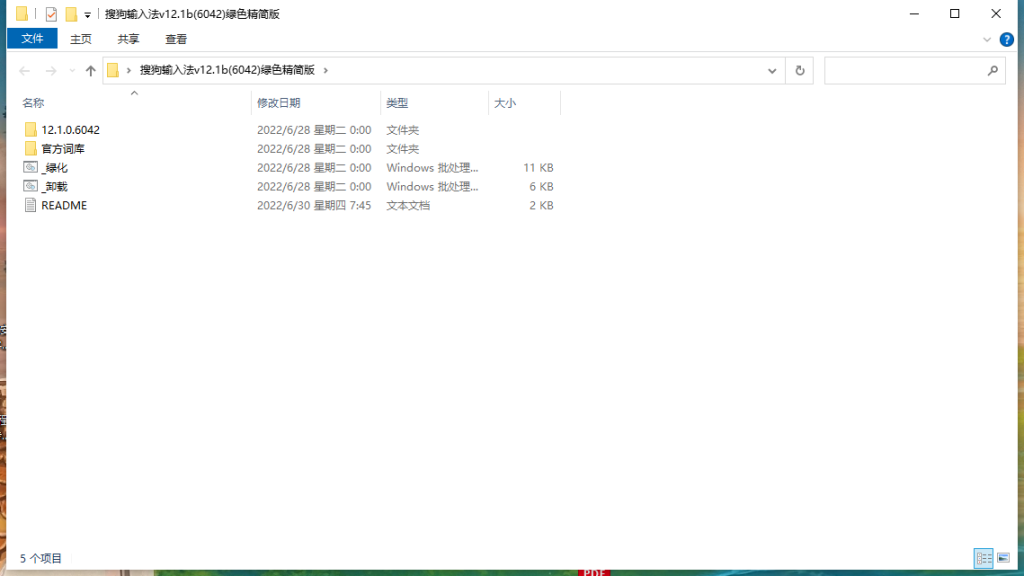Select the README text document
Screen dimensions: 1024x576
tap(64, 205)
